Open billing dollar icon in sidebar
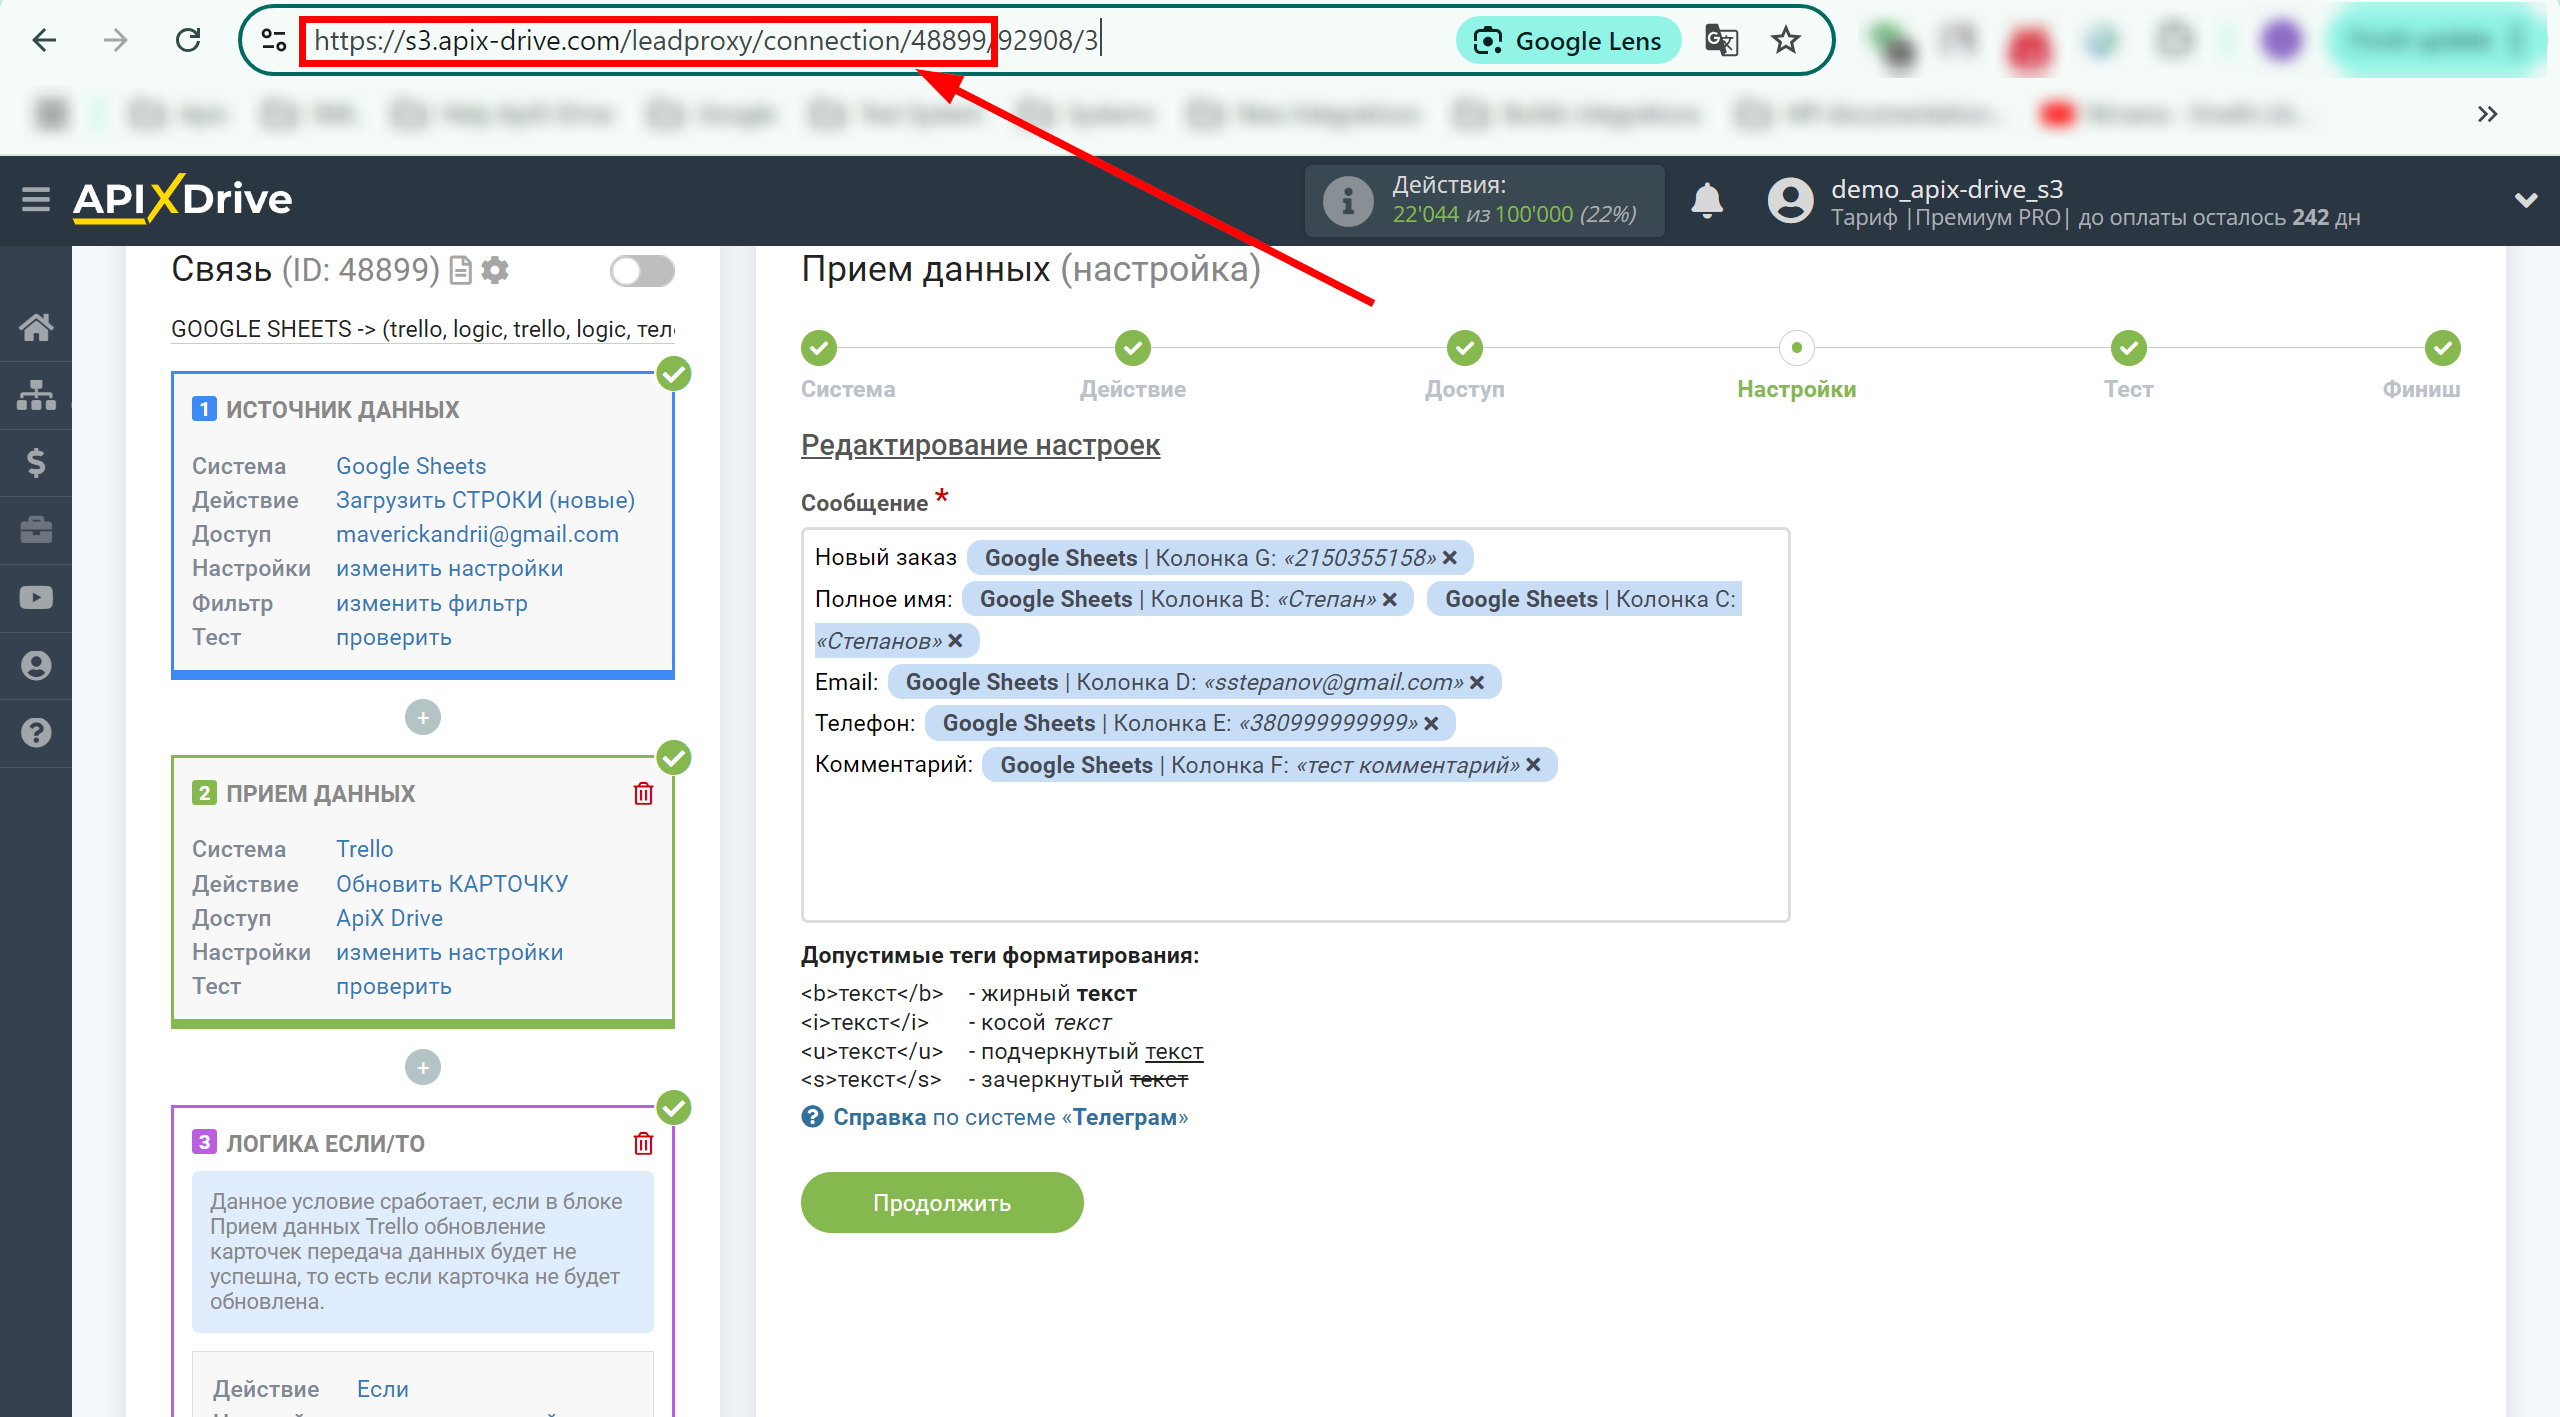Image resolution: width=2560 pixels, height=1417 pixels. pyautogui.click(x=36, y=462)
